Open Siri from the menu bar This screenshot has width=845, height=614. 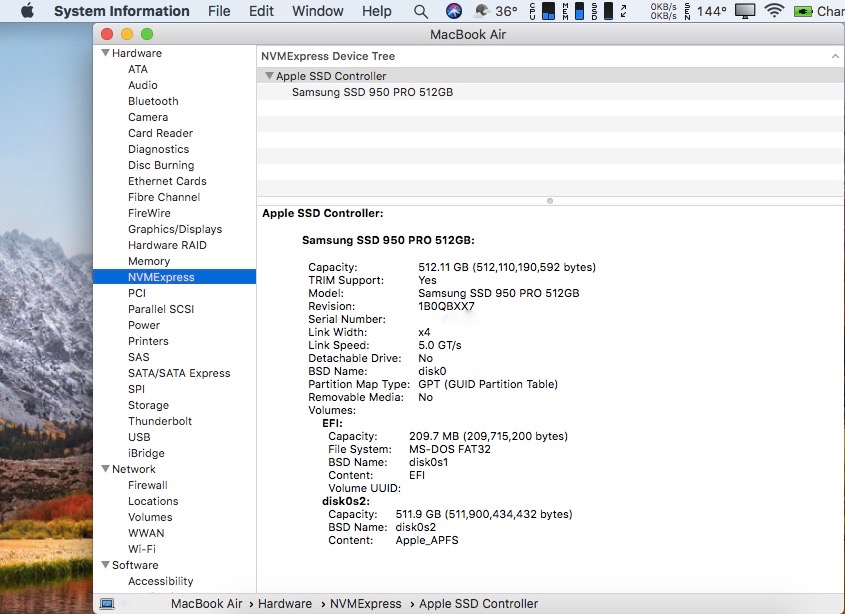point(454,11)
